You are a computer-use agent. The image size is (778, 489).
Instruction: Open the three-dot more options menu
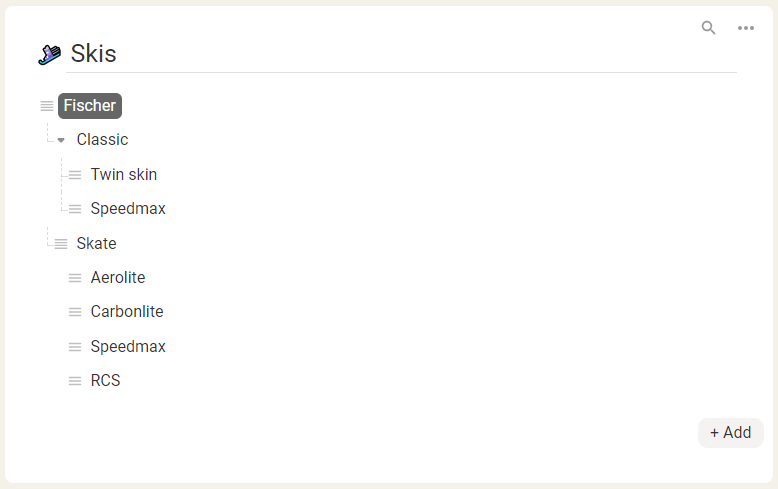tap(745, 28)
